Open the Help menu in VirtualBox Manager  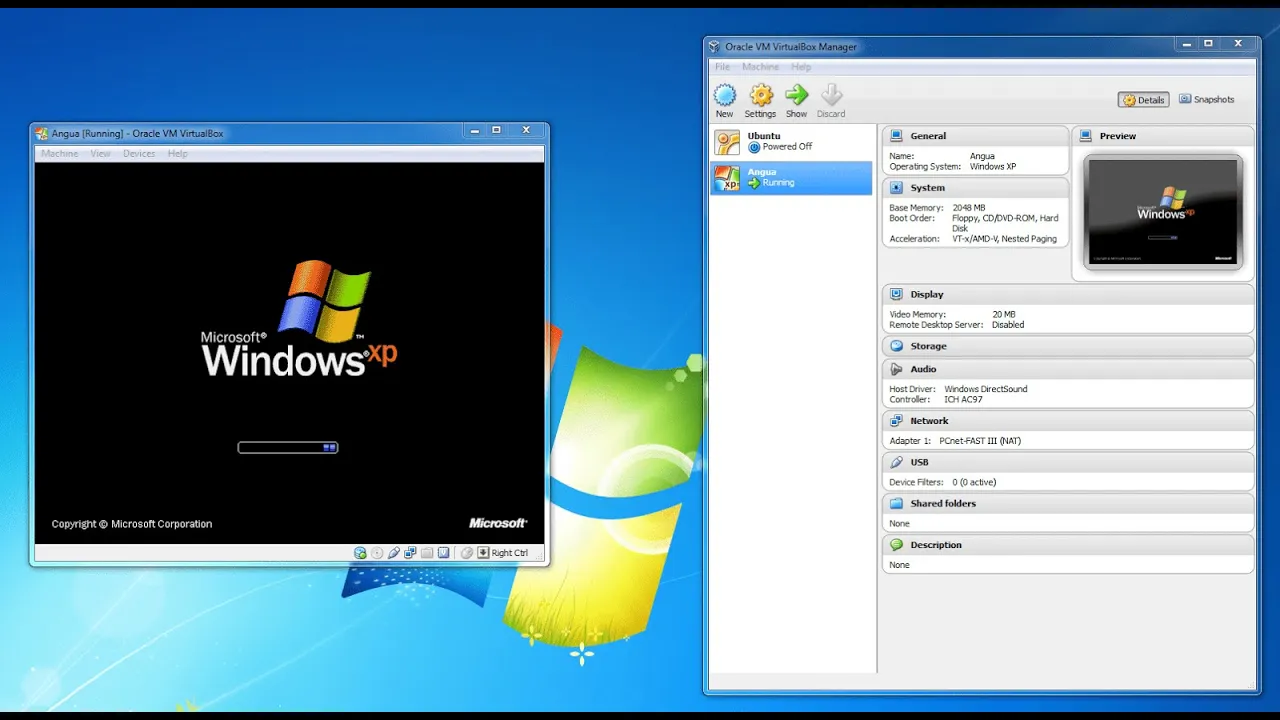(x=801, y=67)
